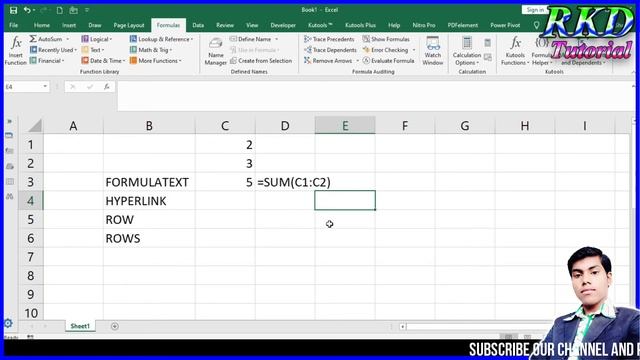The width and height of the screenshot is (640, 360).
Task: Select row 4 header
Action: coord(31,200)
